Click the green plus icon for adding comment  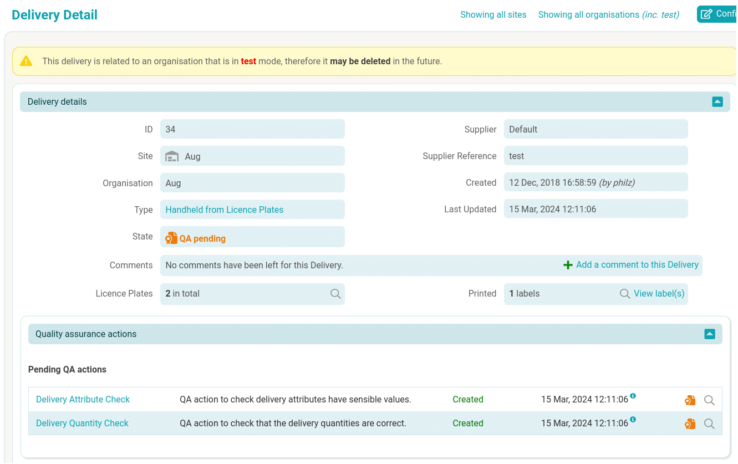point(568,265)
